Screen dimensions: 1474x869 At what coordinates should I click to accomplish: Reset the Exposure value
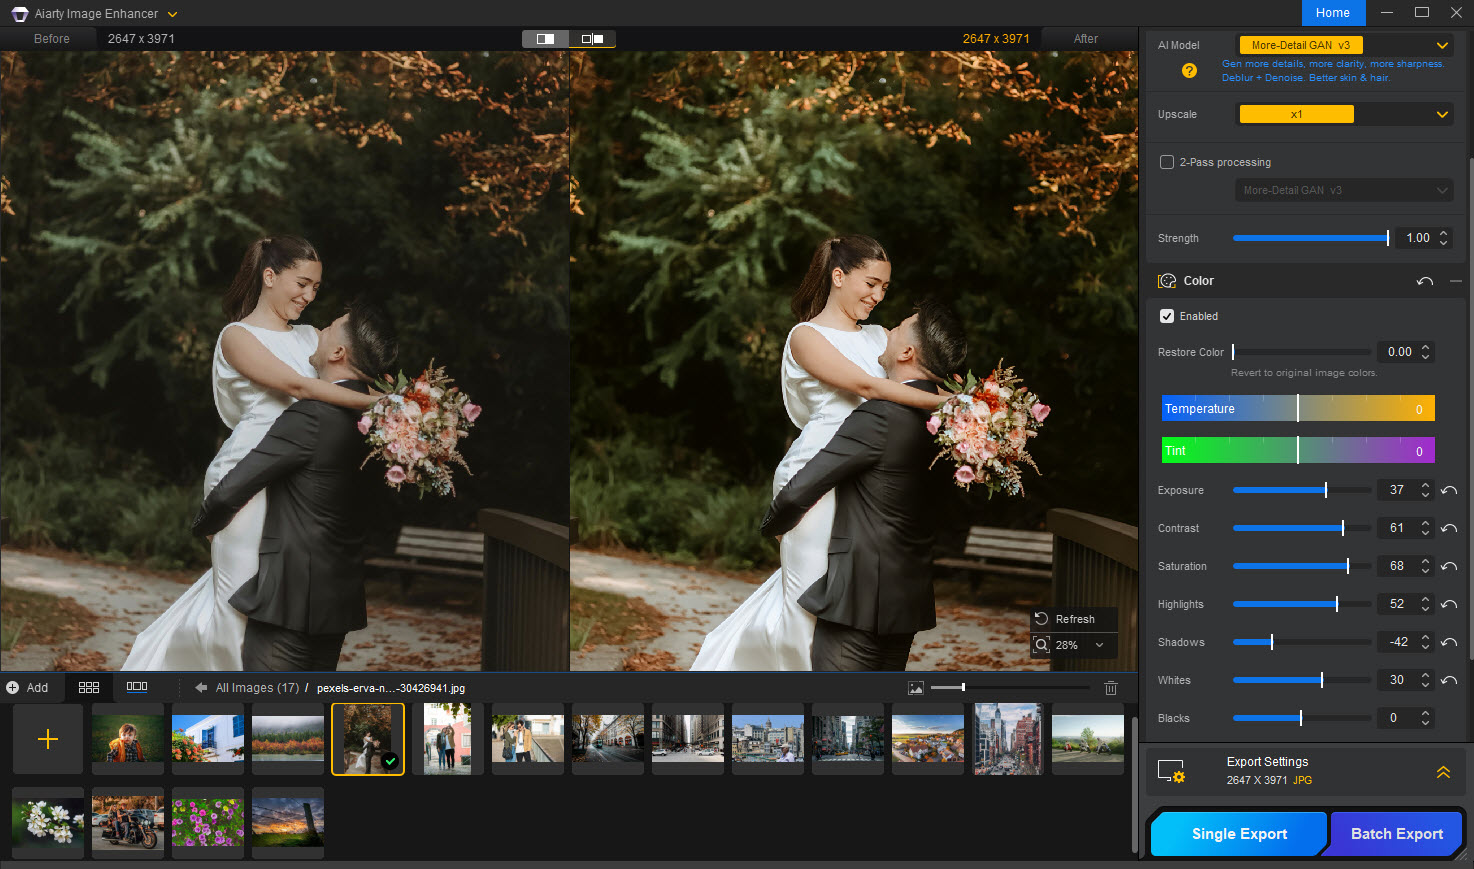[1449, 490]
